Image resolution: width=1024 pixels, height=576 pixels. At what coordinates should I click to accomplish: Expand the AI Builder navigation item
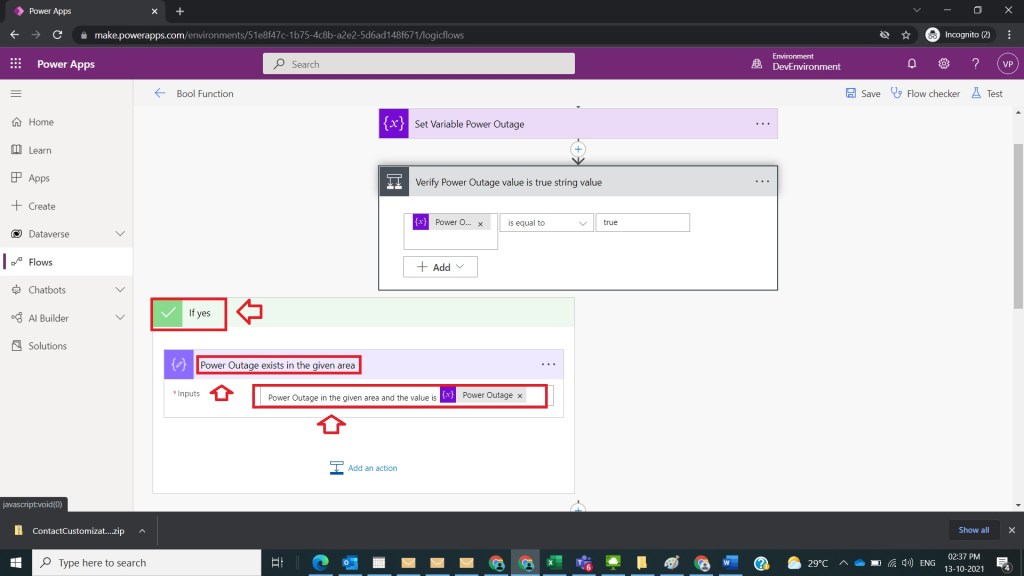point(120,318)
